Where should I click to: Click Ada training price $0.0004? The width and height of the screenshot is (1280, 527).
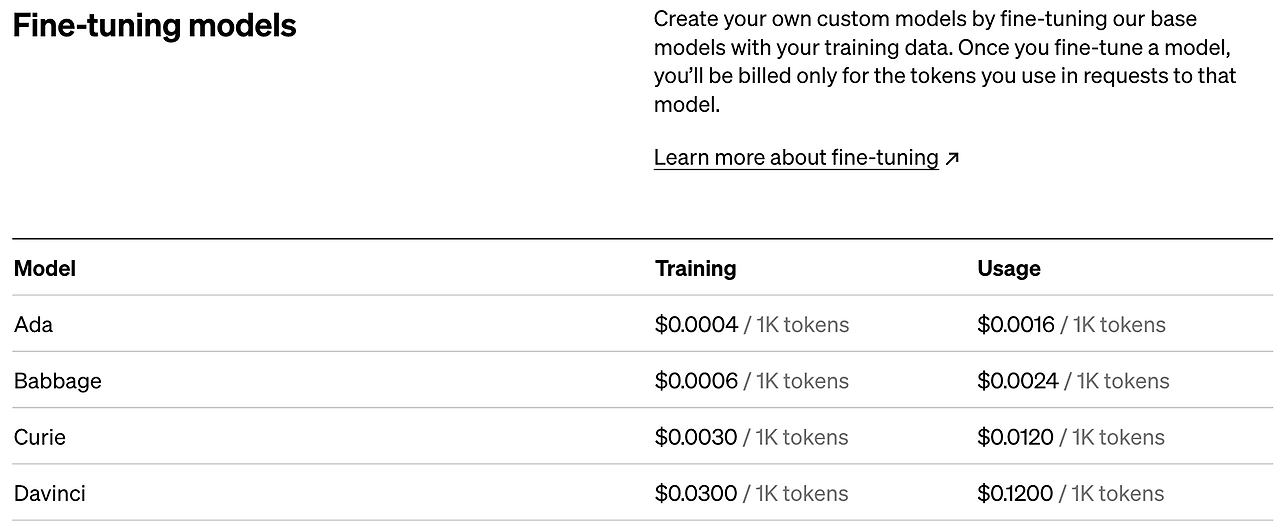tap(697, 324)
